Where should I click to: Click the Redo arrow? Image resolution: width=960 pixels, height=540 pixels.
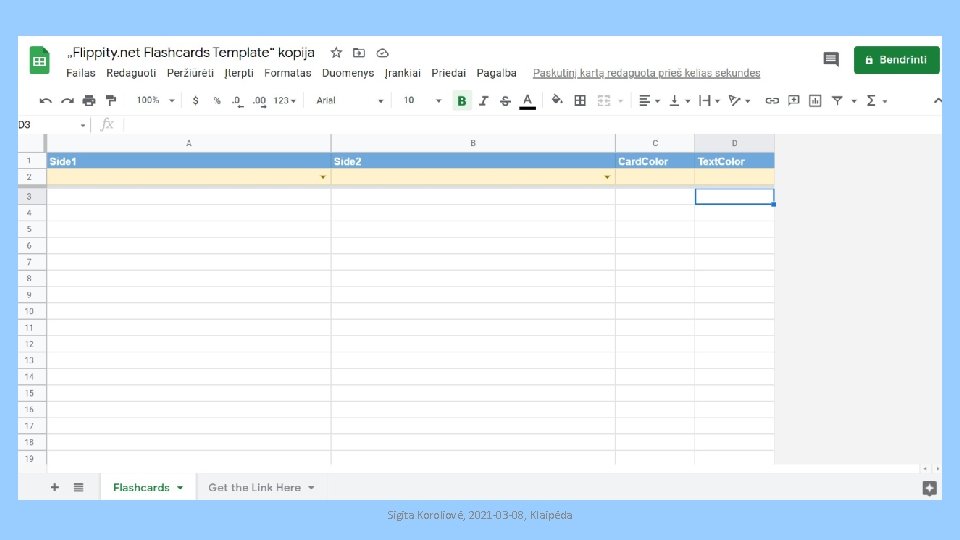pos(67,100)
